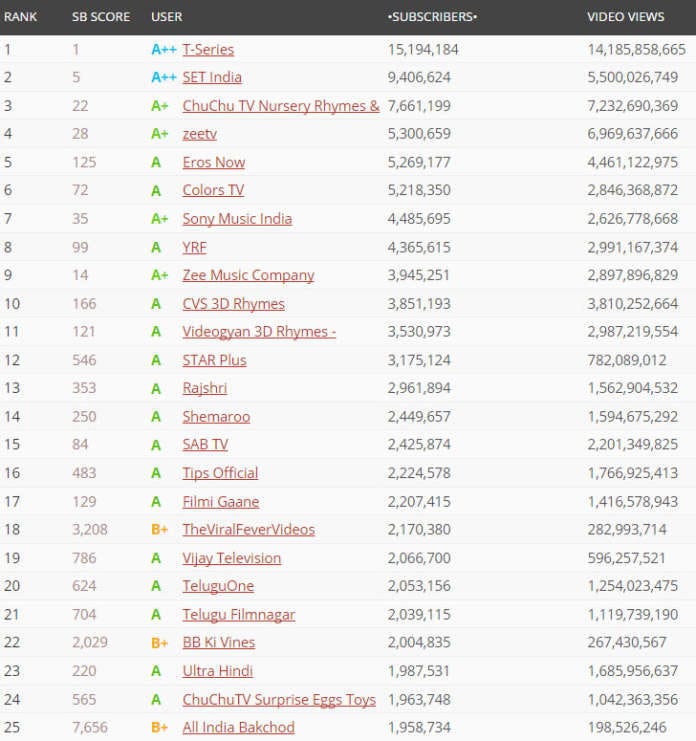Sort by the VIDEO VIEWS column header
The width and height of the screenshot is (696, 741).
point(626,17)
